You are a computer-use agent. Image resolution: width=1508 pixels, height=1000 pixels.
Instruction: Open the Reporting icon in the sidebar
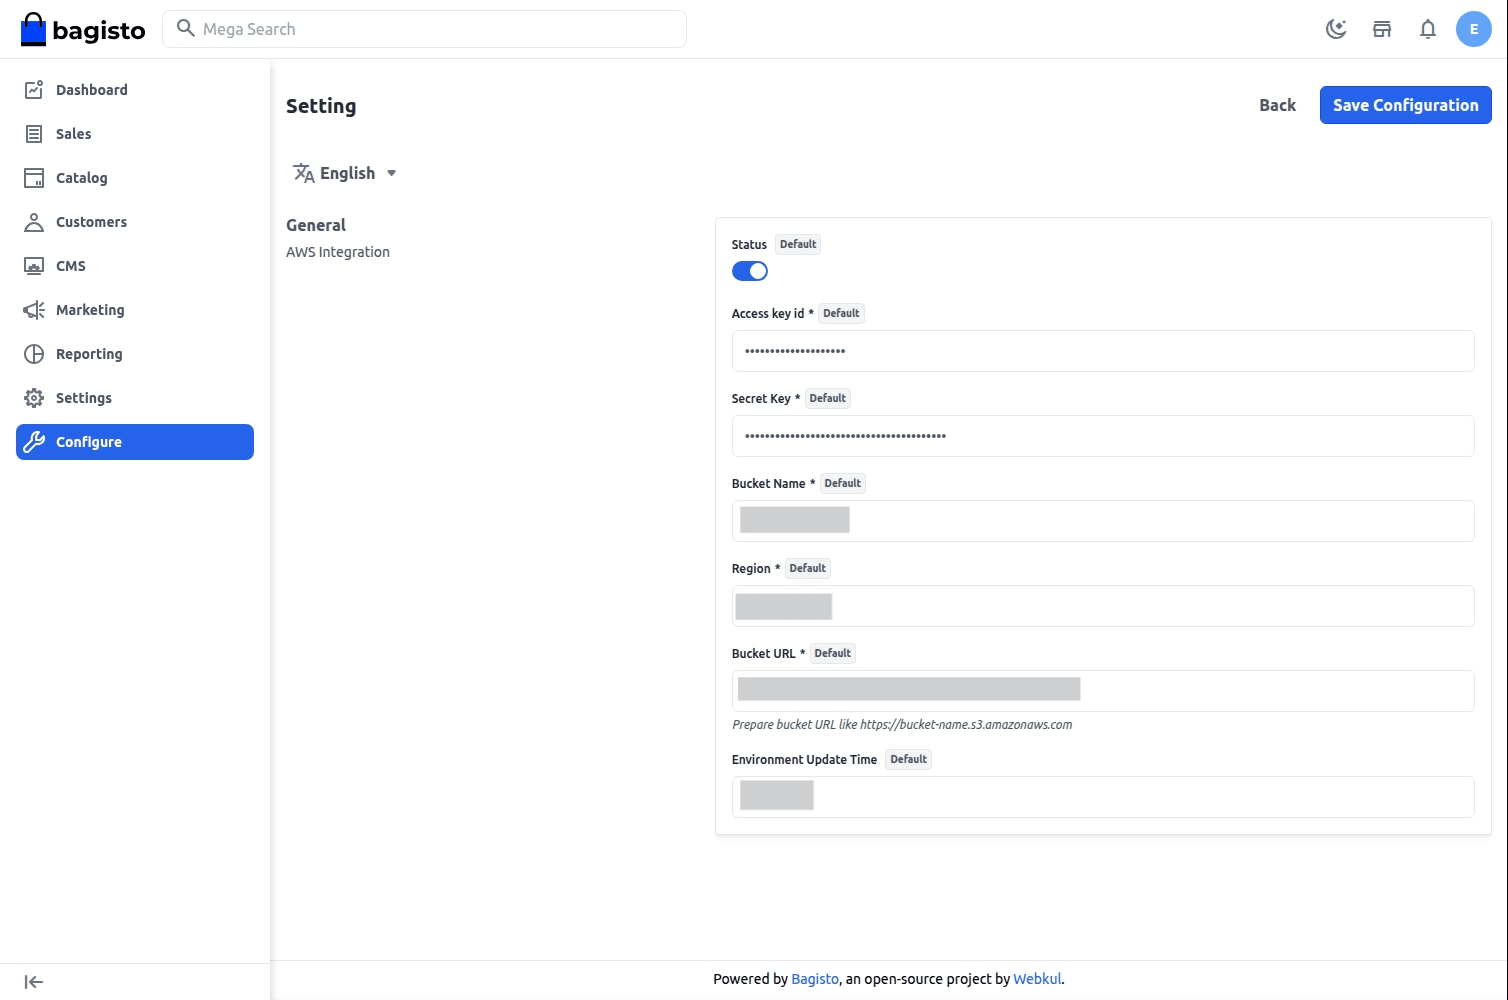[33, 353]
